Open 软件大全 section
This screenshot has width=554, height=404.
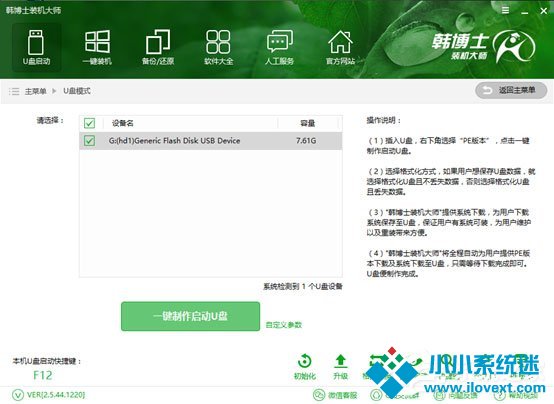click(218, 47)
